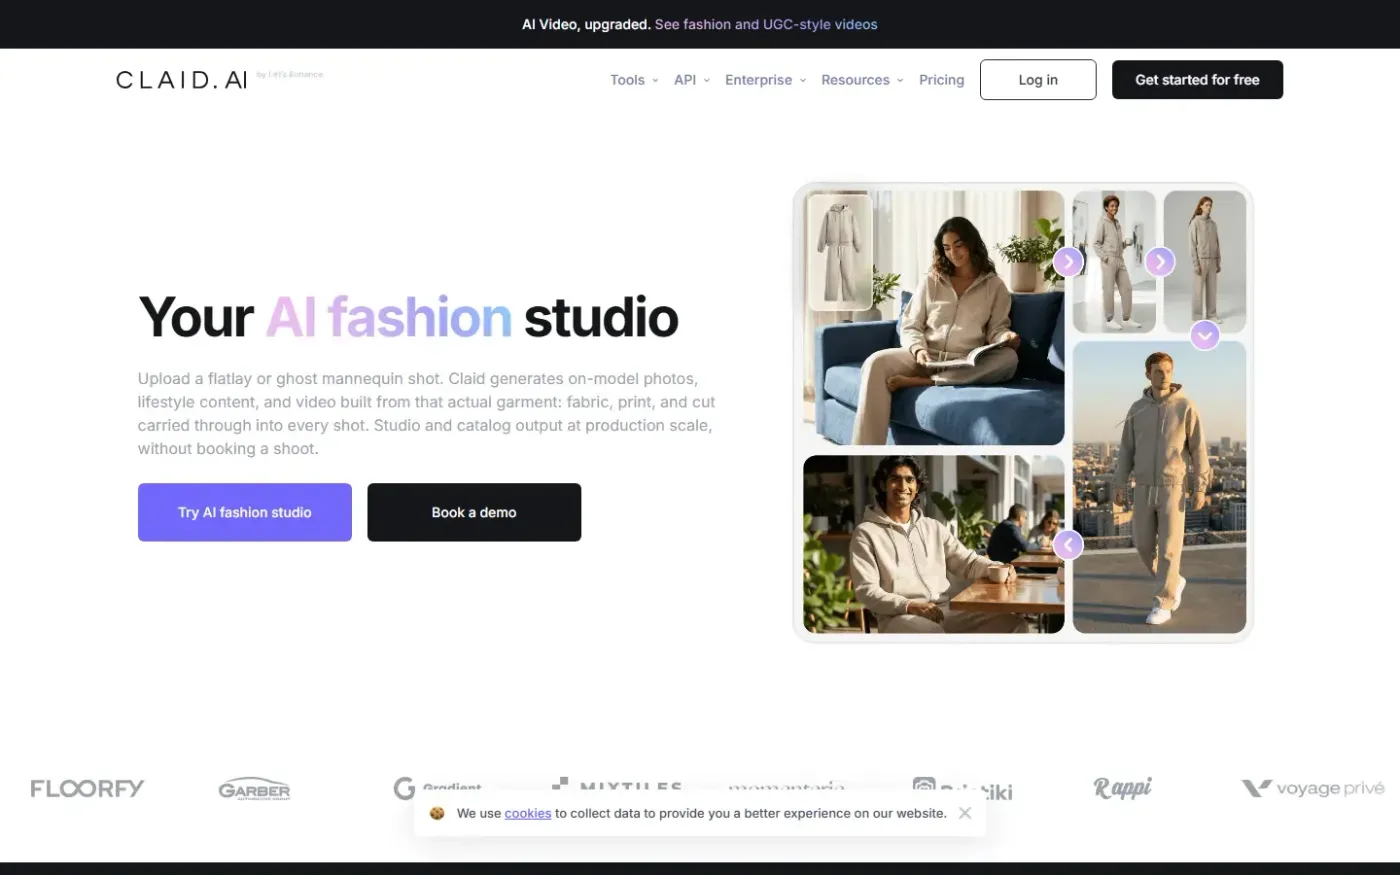Click left arrow beside cafe model photo
The height and width of the screenshot is (875, 1400).
coord(1068,545)
